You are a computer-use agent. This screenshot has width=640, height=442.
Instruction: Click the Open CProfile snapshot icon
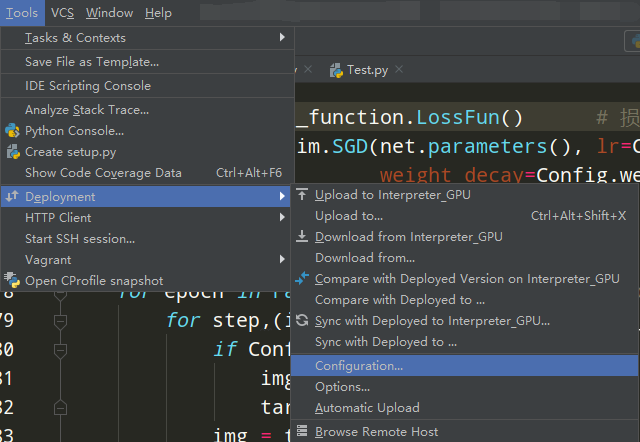click(12, 281)
